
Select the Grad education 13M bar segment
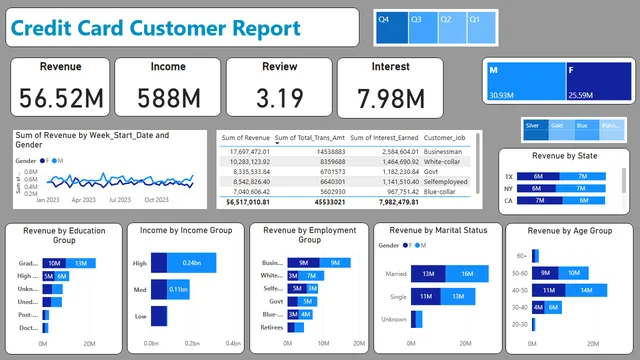coord(81,263)
